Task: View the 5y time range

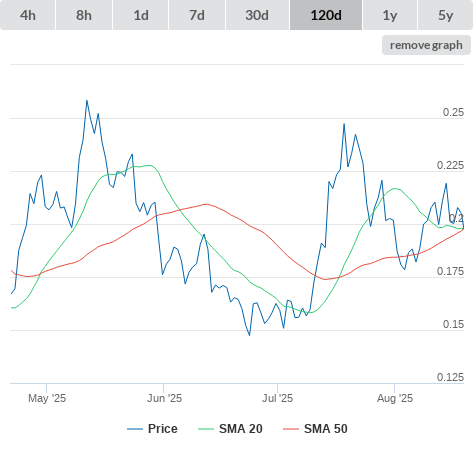Action: pos(445,15)
